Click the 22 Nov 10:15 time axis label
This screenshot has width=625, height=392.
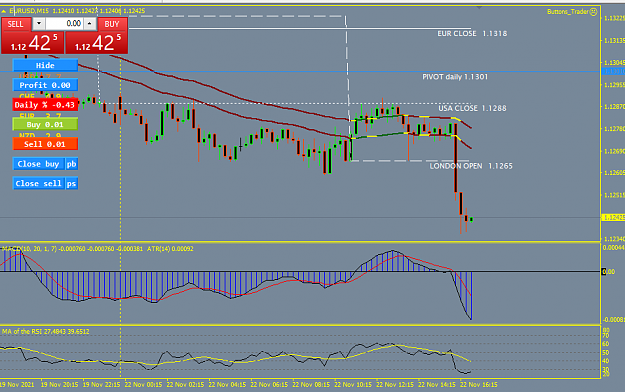[x=353, y=385]
